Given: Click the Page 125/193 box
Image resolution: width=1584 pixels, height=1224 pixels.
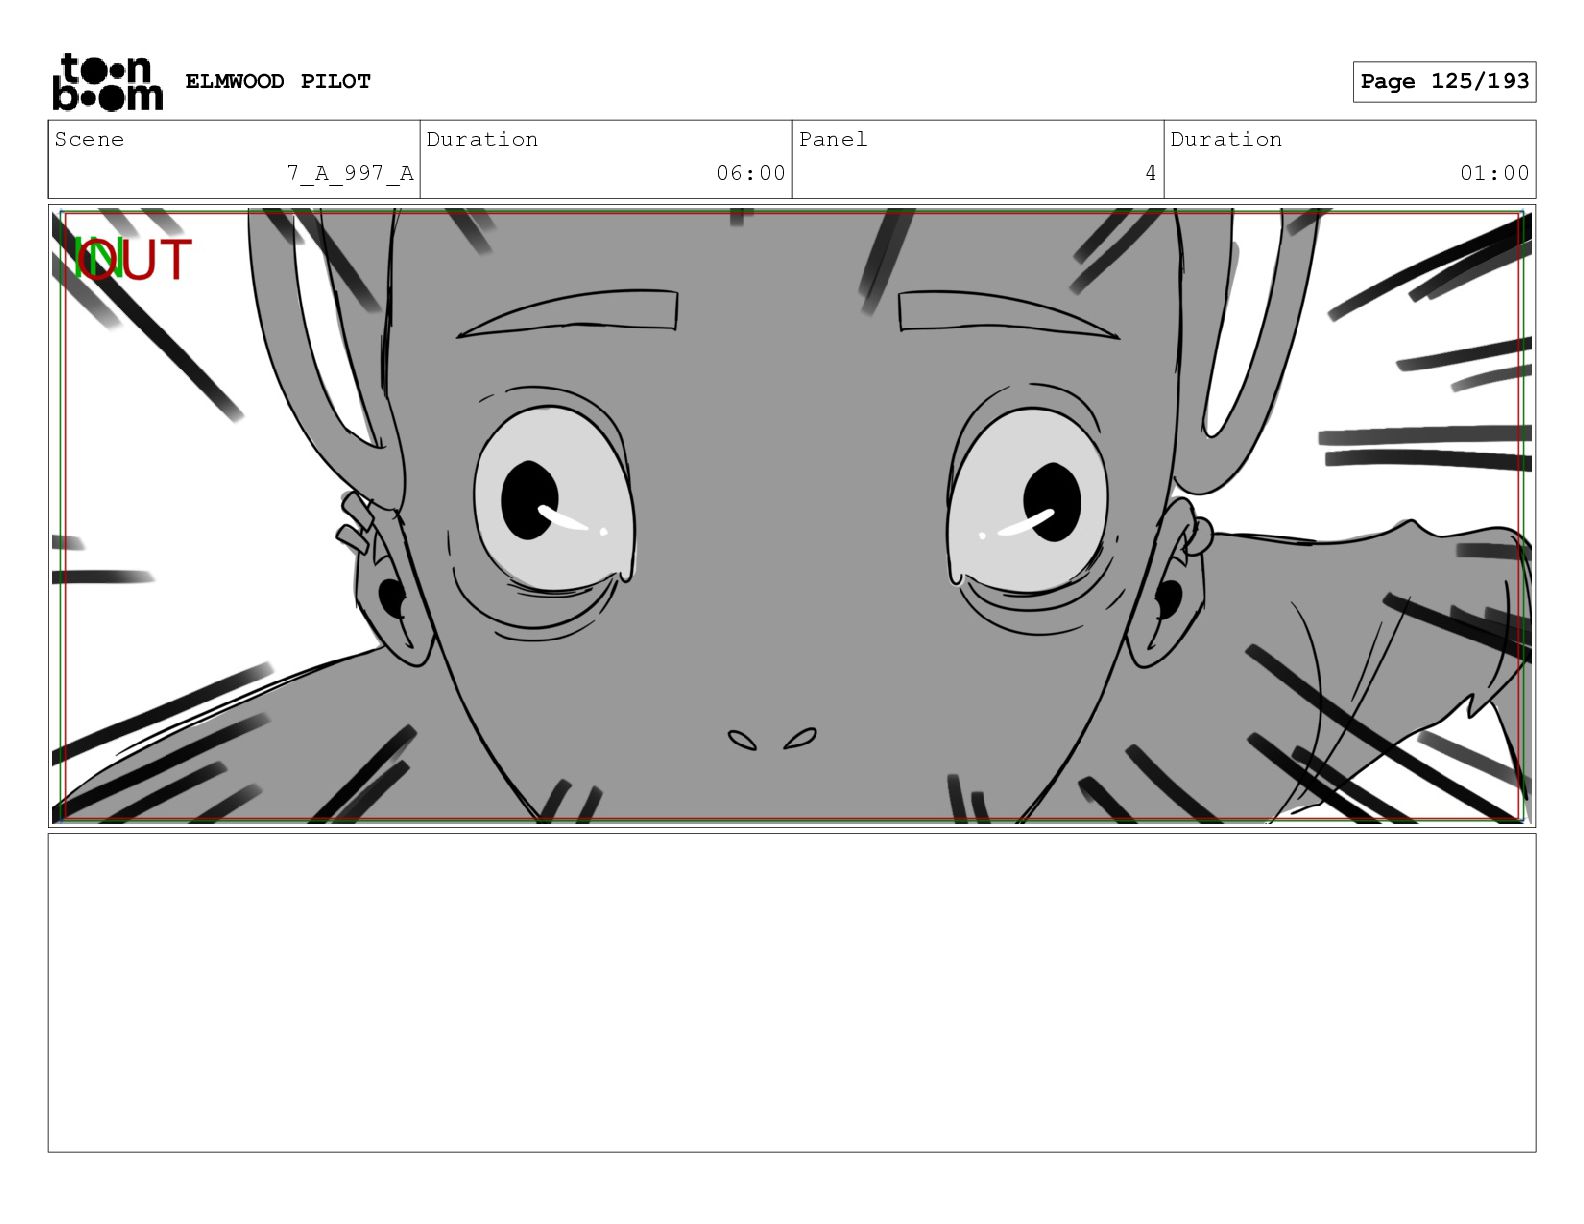Looking at the screenshot, I should (1444, 82).
